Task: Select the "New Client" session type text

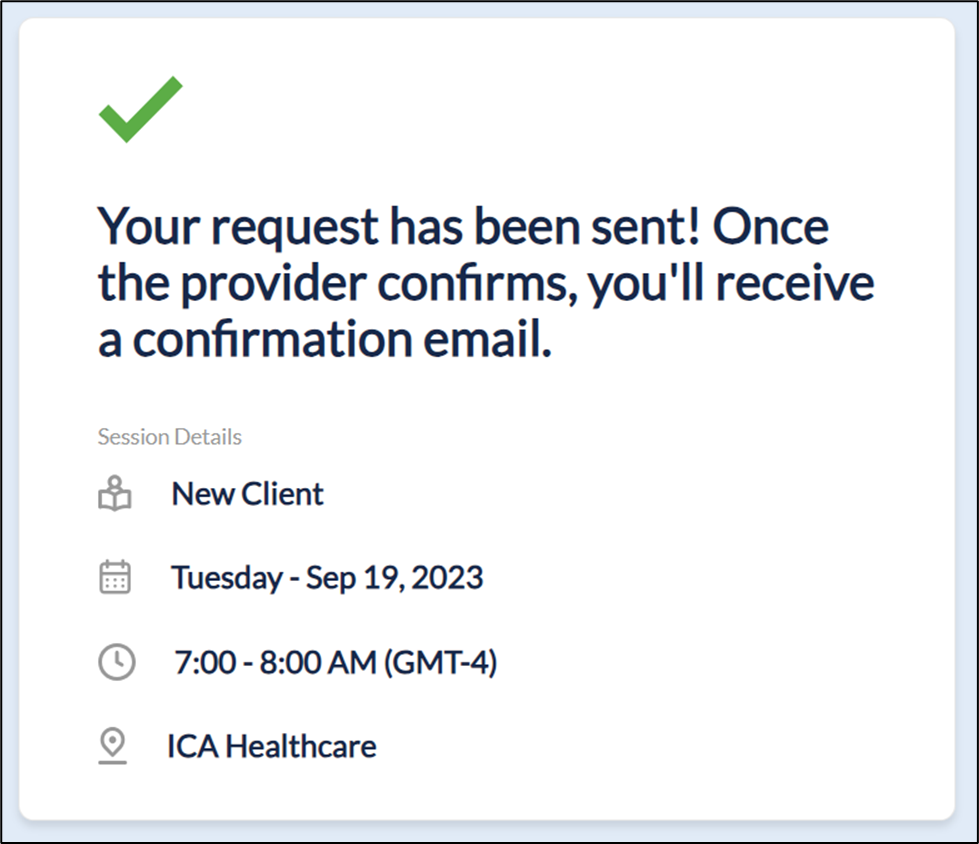Action: [x=247, y=494]
